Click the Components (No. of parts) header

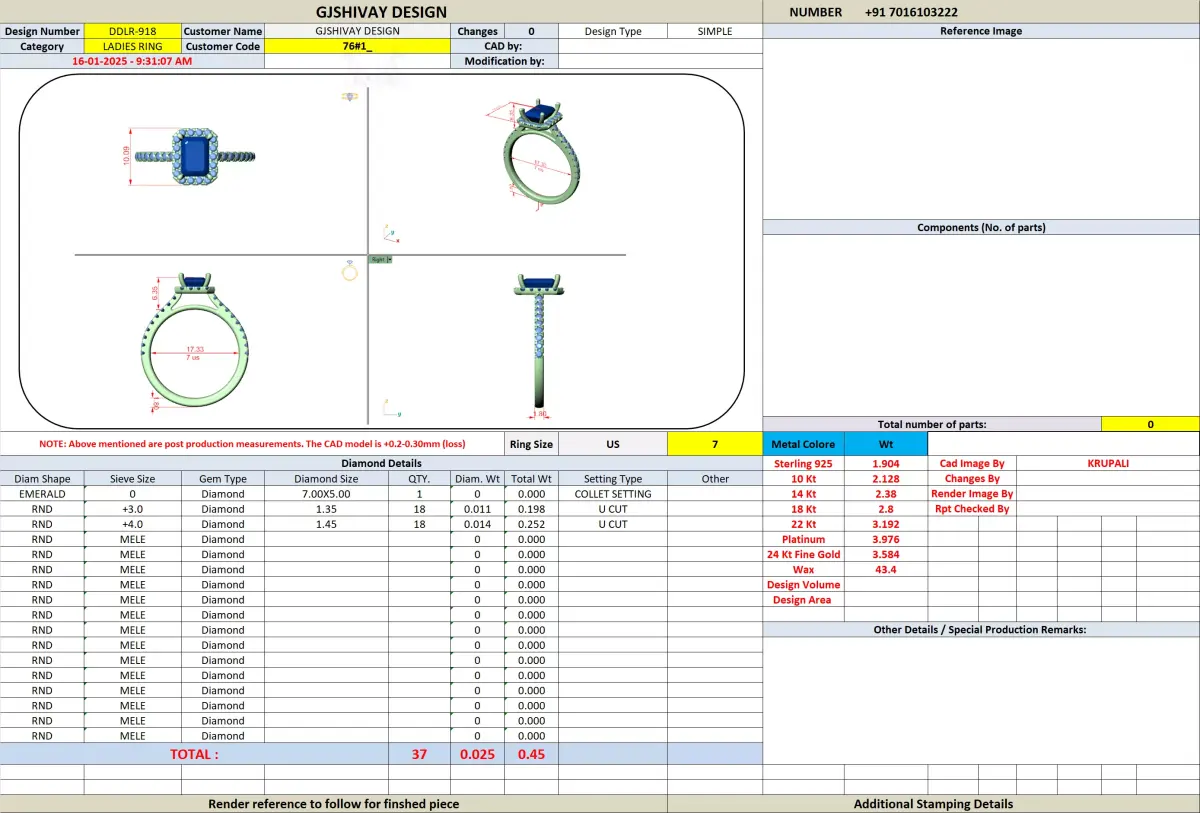click(x=981, y=227)
